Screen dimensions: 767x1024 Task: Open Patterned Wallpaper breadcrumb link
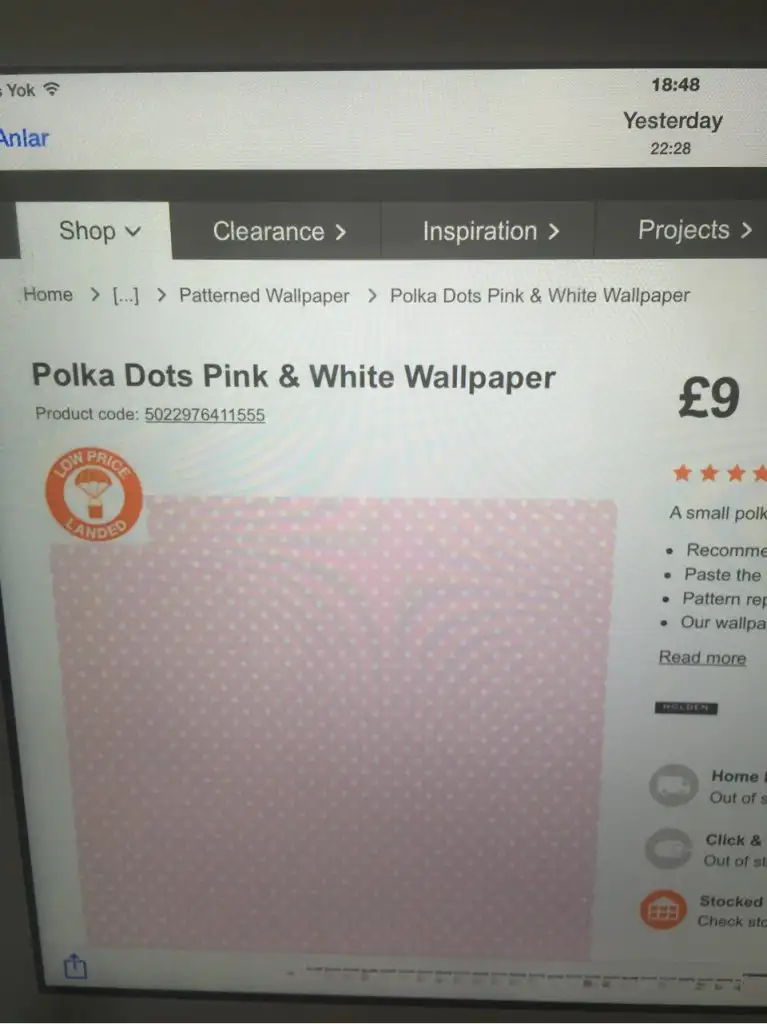tap(264, 296)
